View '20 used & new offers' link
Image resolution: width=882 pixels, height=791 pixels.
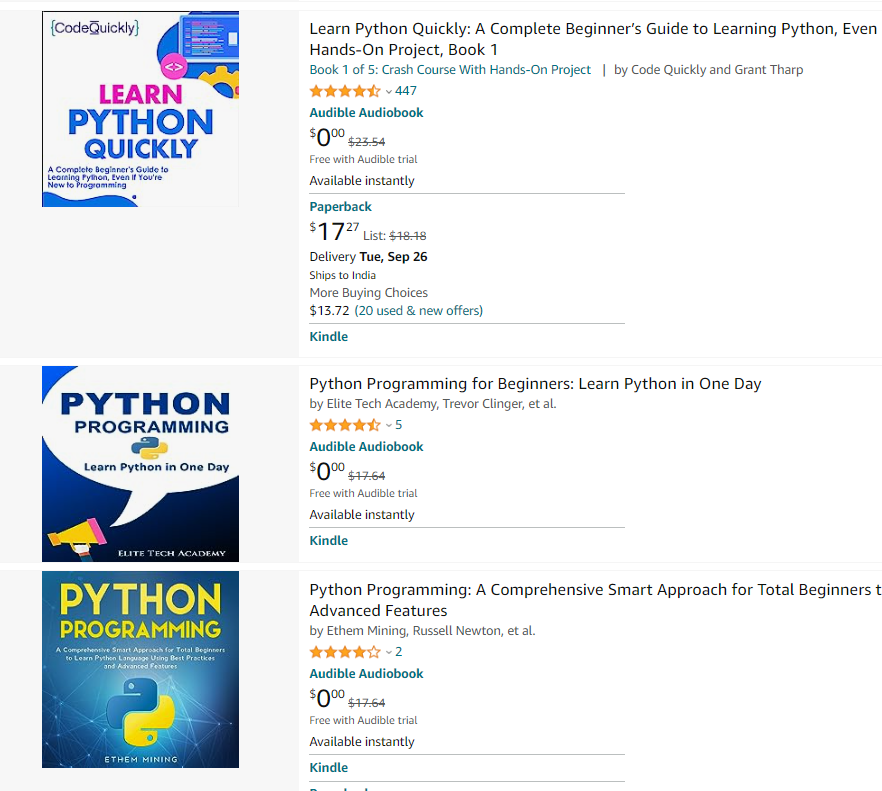click(x=418, y=311)
